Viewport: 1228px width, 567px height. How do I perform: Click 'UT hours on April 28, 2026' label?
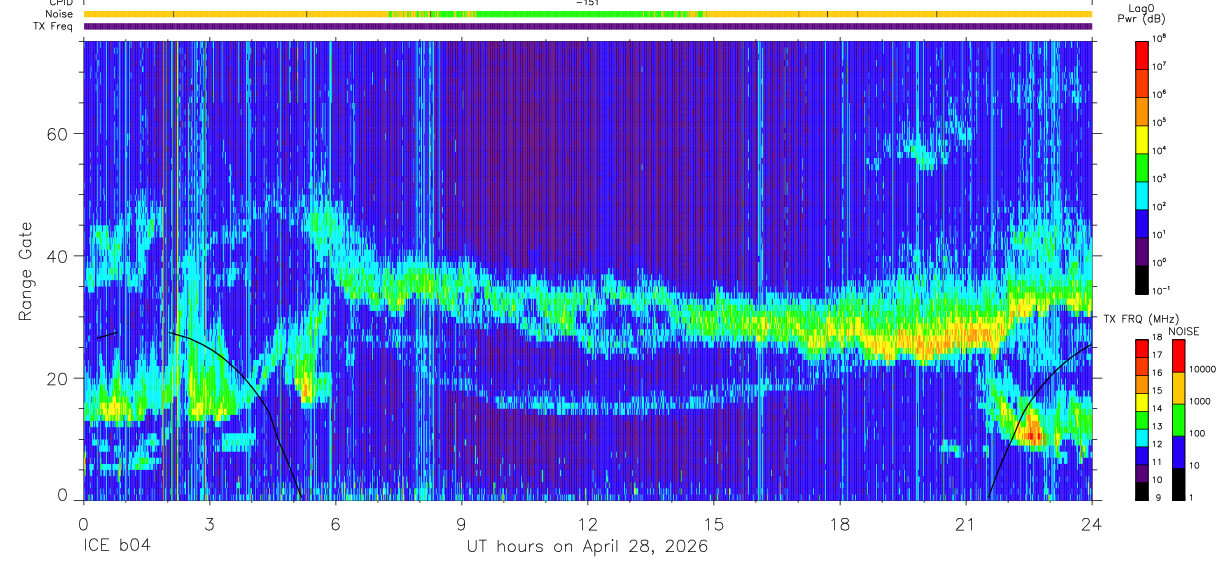pos(587,547)
